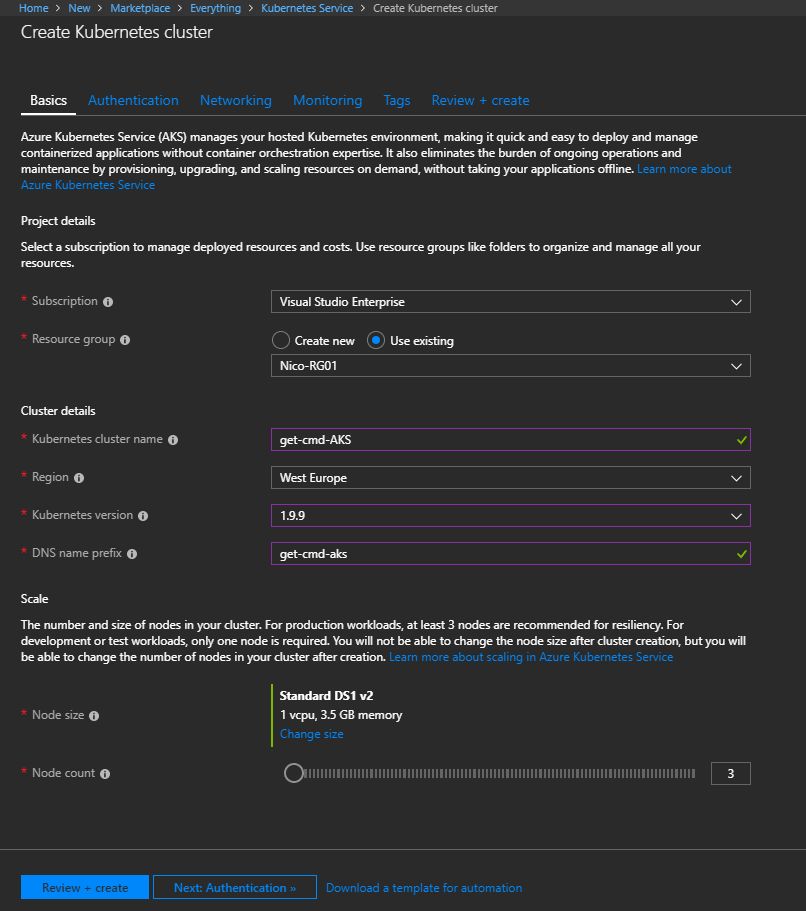Navigate to Marketplace breadcrumb
Viewport: 806px width, 911px height.
pos(140,8)
